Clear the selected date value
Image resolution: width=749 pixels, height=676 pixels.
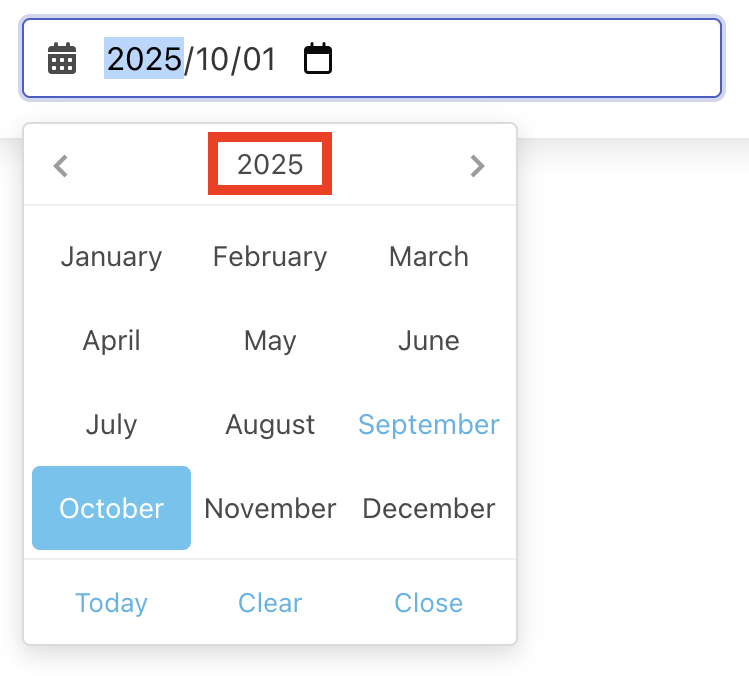(x=270, y=603)
